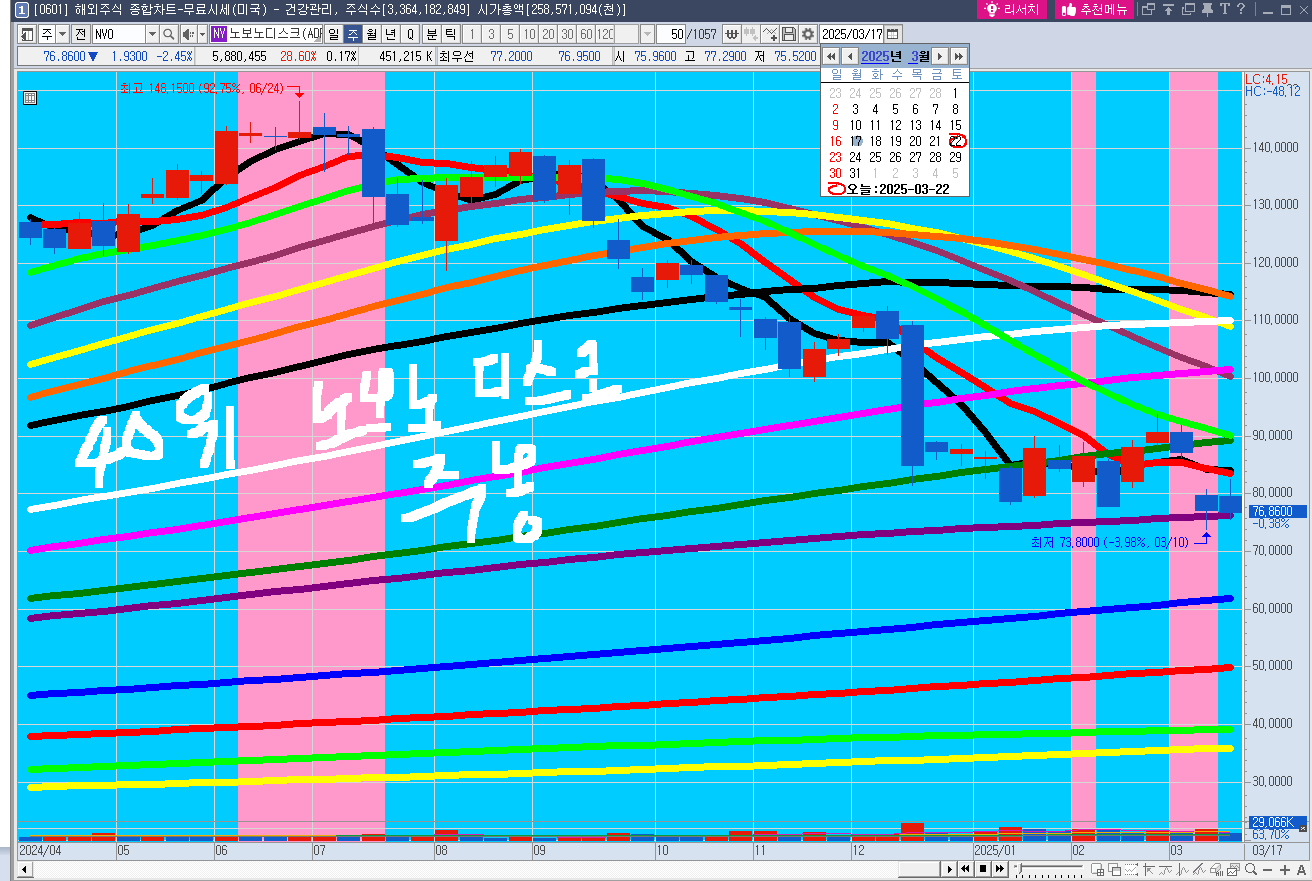Click the minus zoom-out icon at bottom
Viewport: 1312px width, 881px height.
tap(1268, 870)
